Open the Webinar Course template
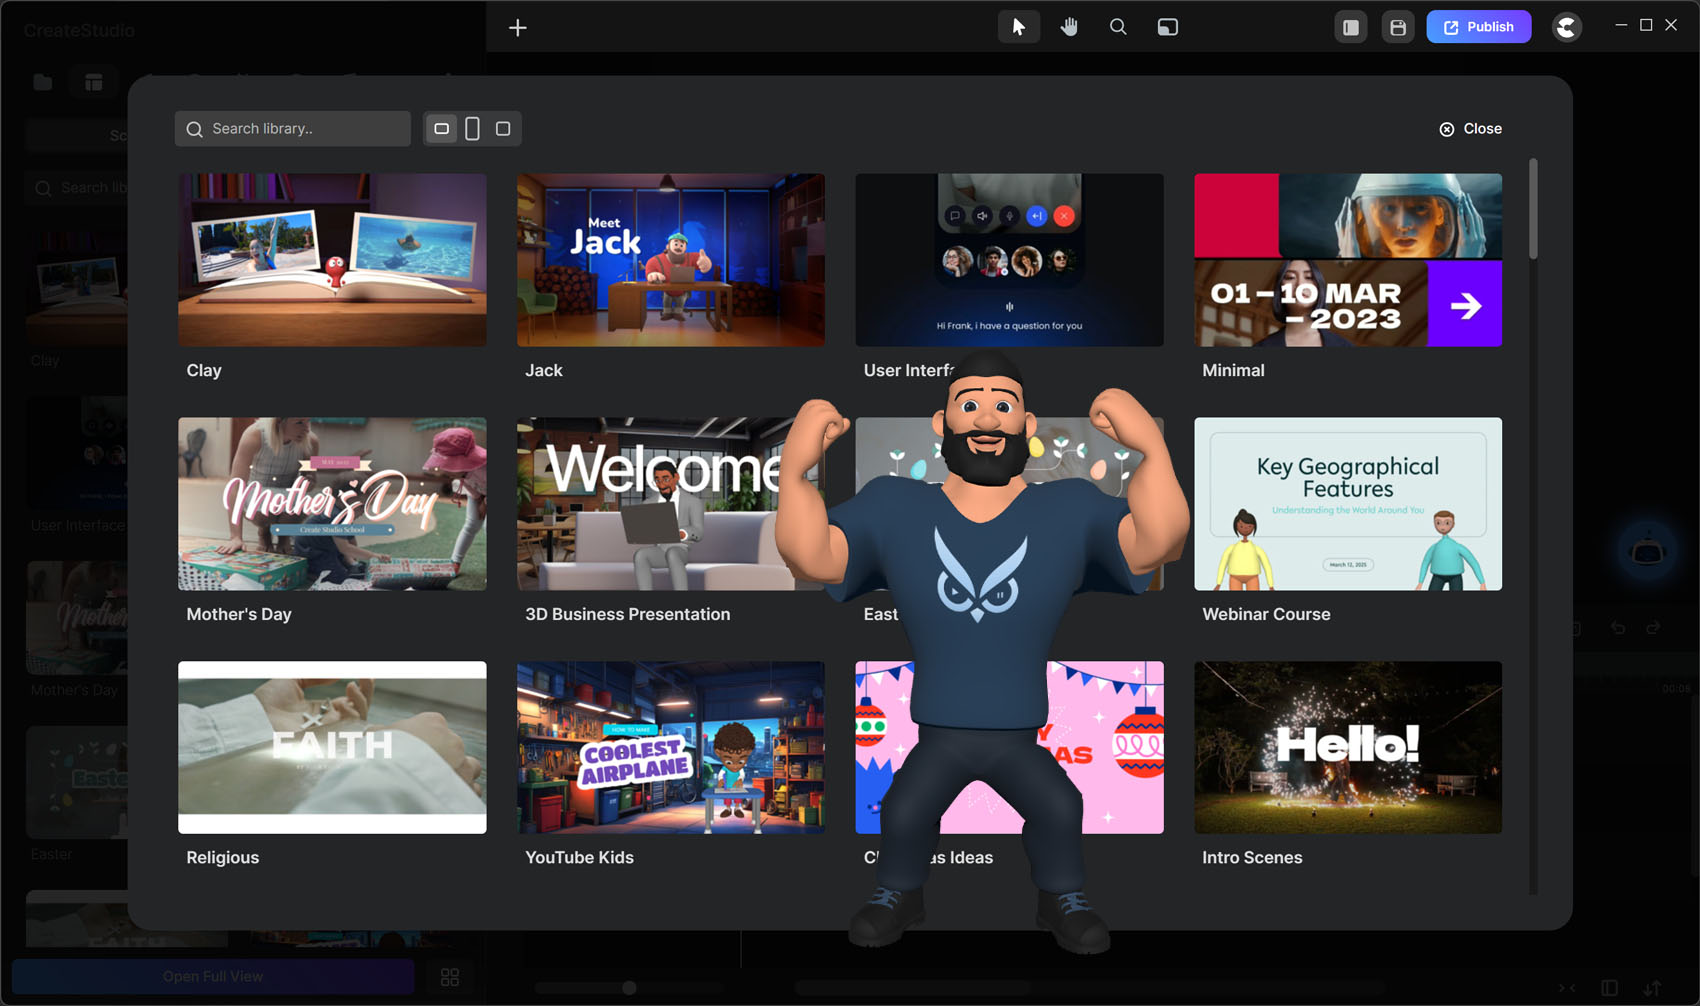 [1347, 504]
